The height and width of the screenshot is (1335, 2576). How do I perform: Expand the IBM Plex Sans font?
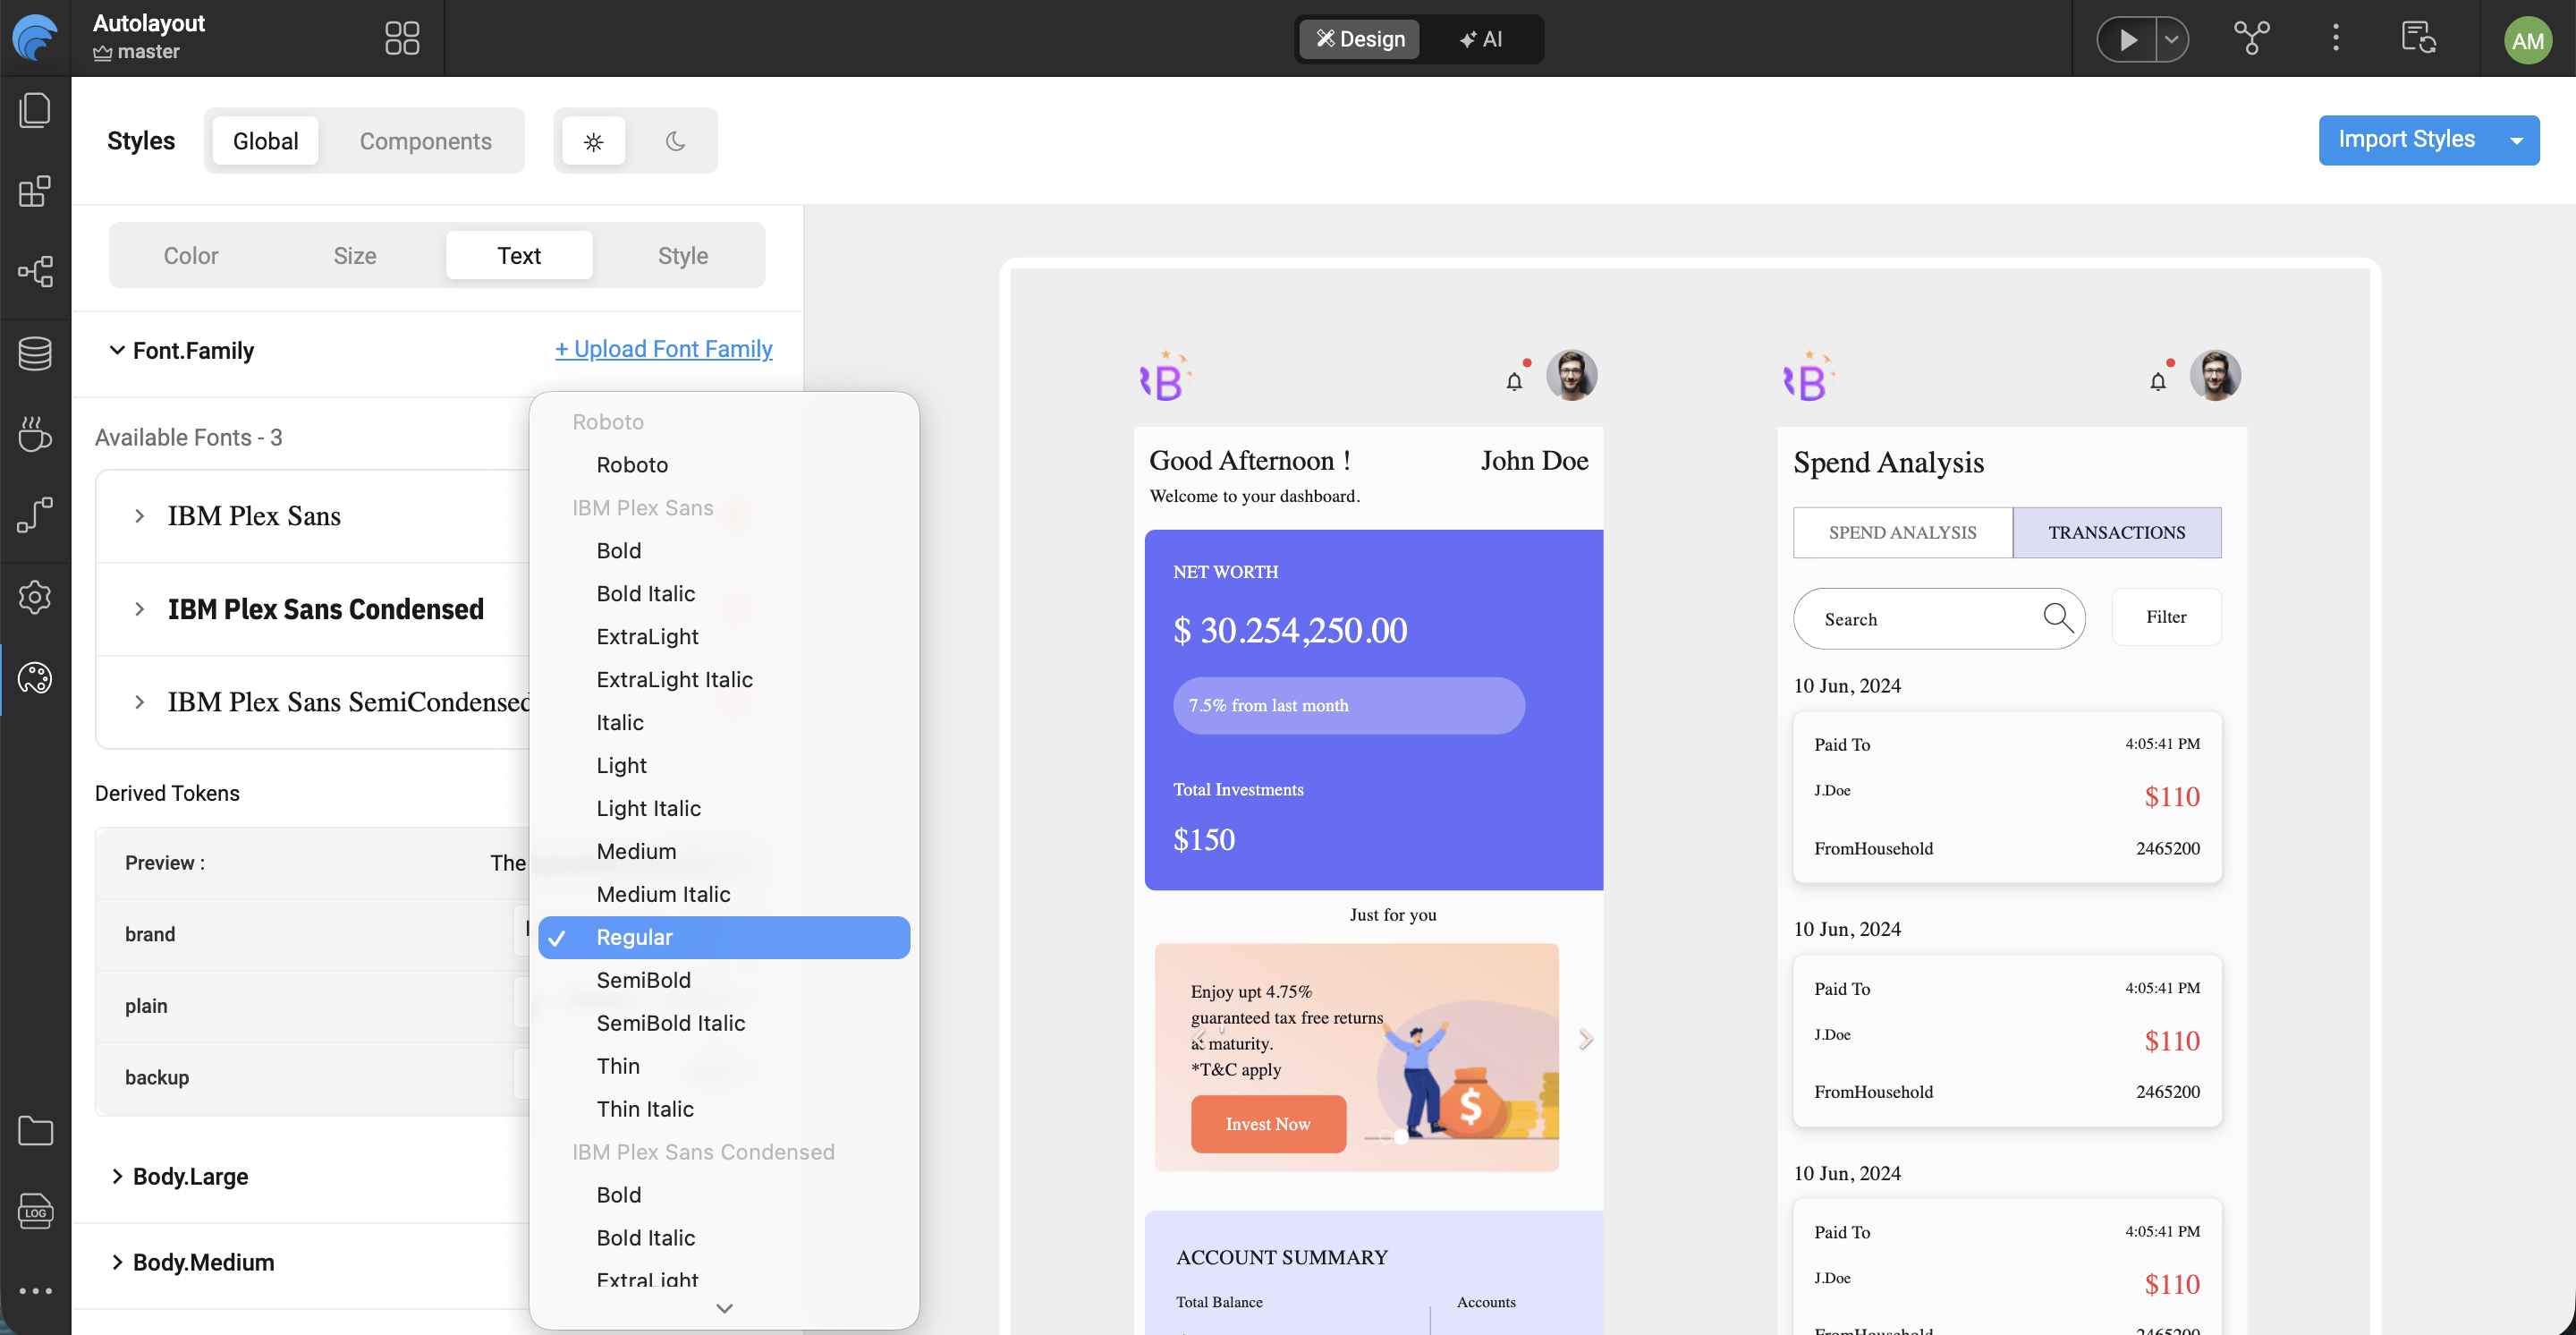(x=139, y=516)
